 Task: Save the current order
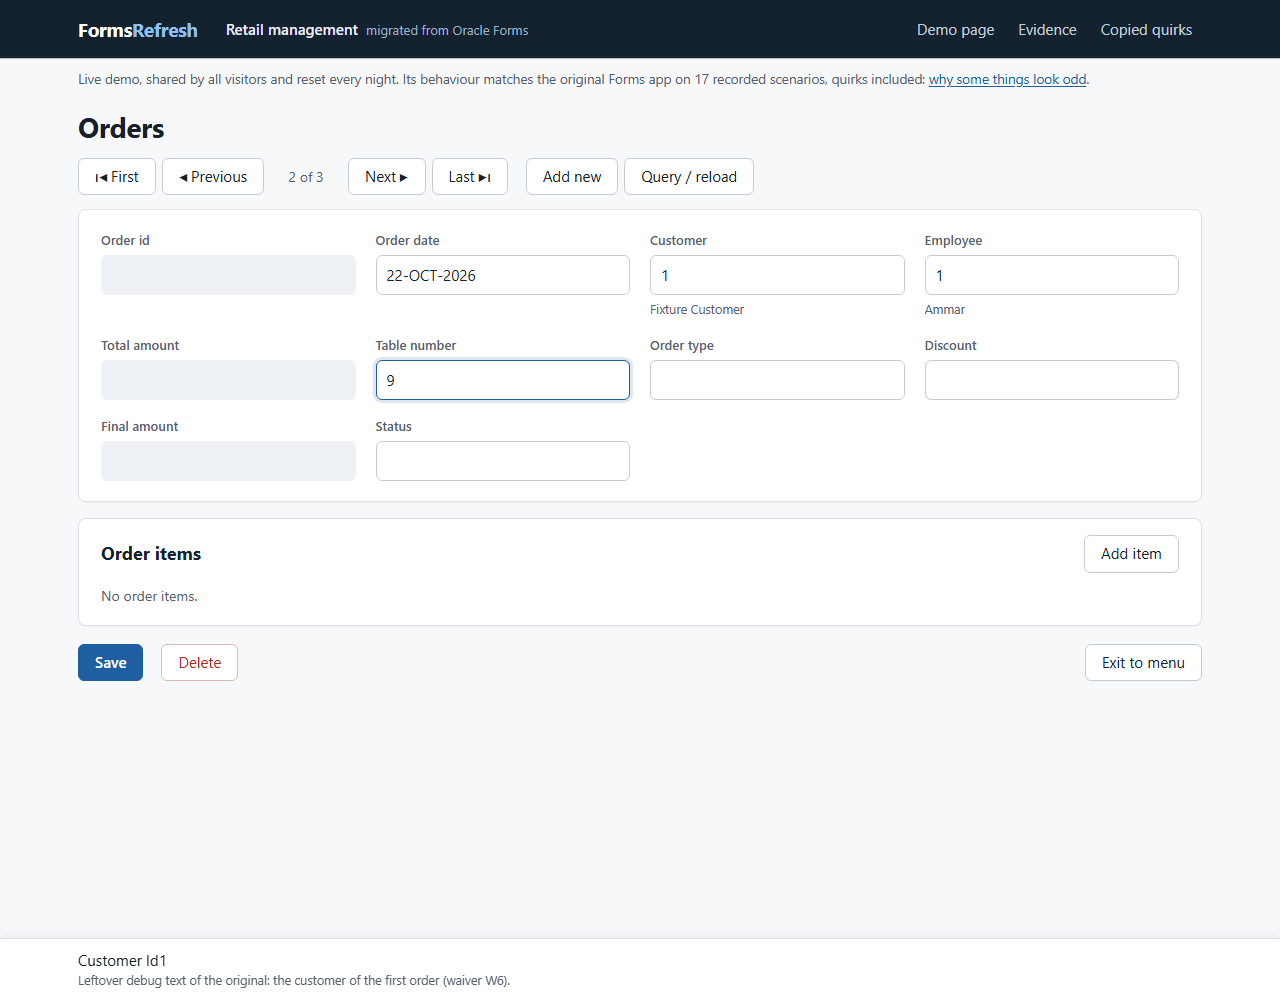point(110,663)
